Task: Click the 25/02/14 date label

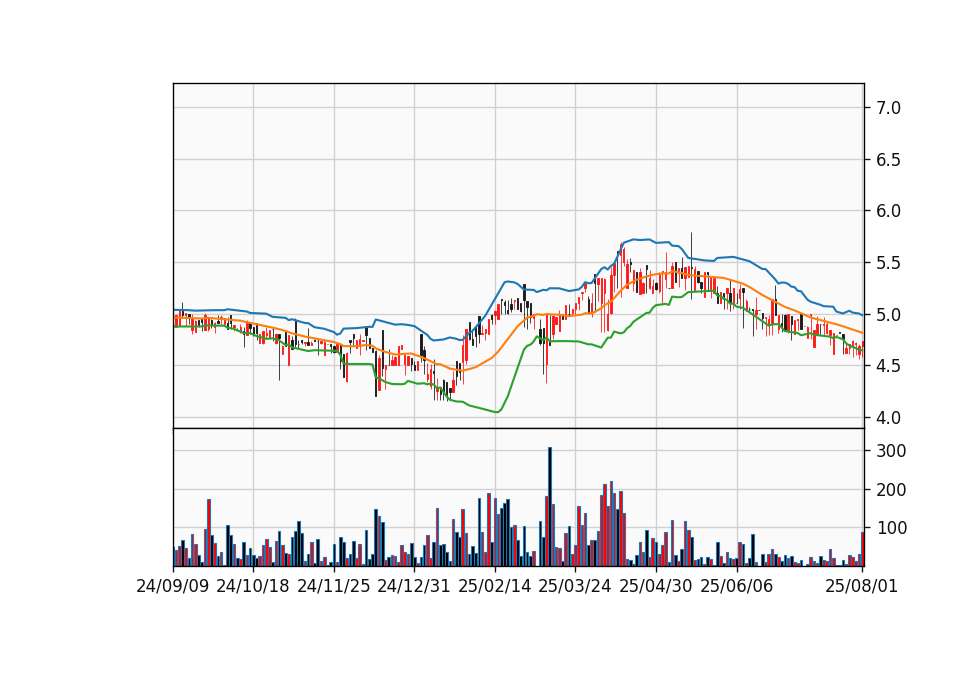Action: click(x=495, y=586)
